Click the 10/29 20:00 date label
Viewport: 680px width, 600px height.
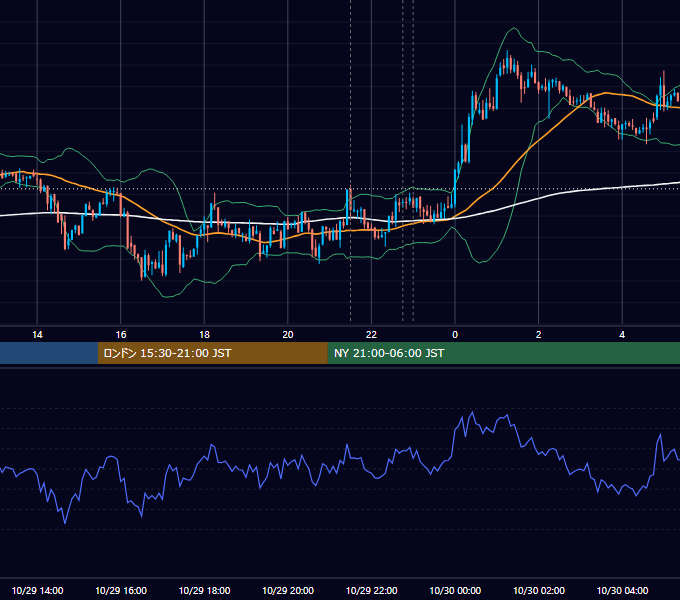click(288, 590)
